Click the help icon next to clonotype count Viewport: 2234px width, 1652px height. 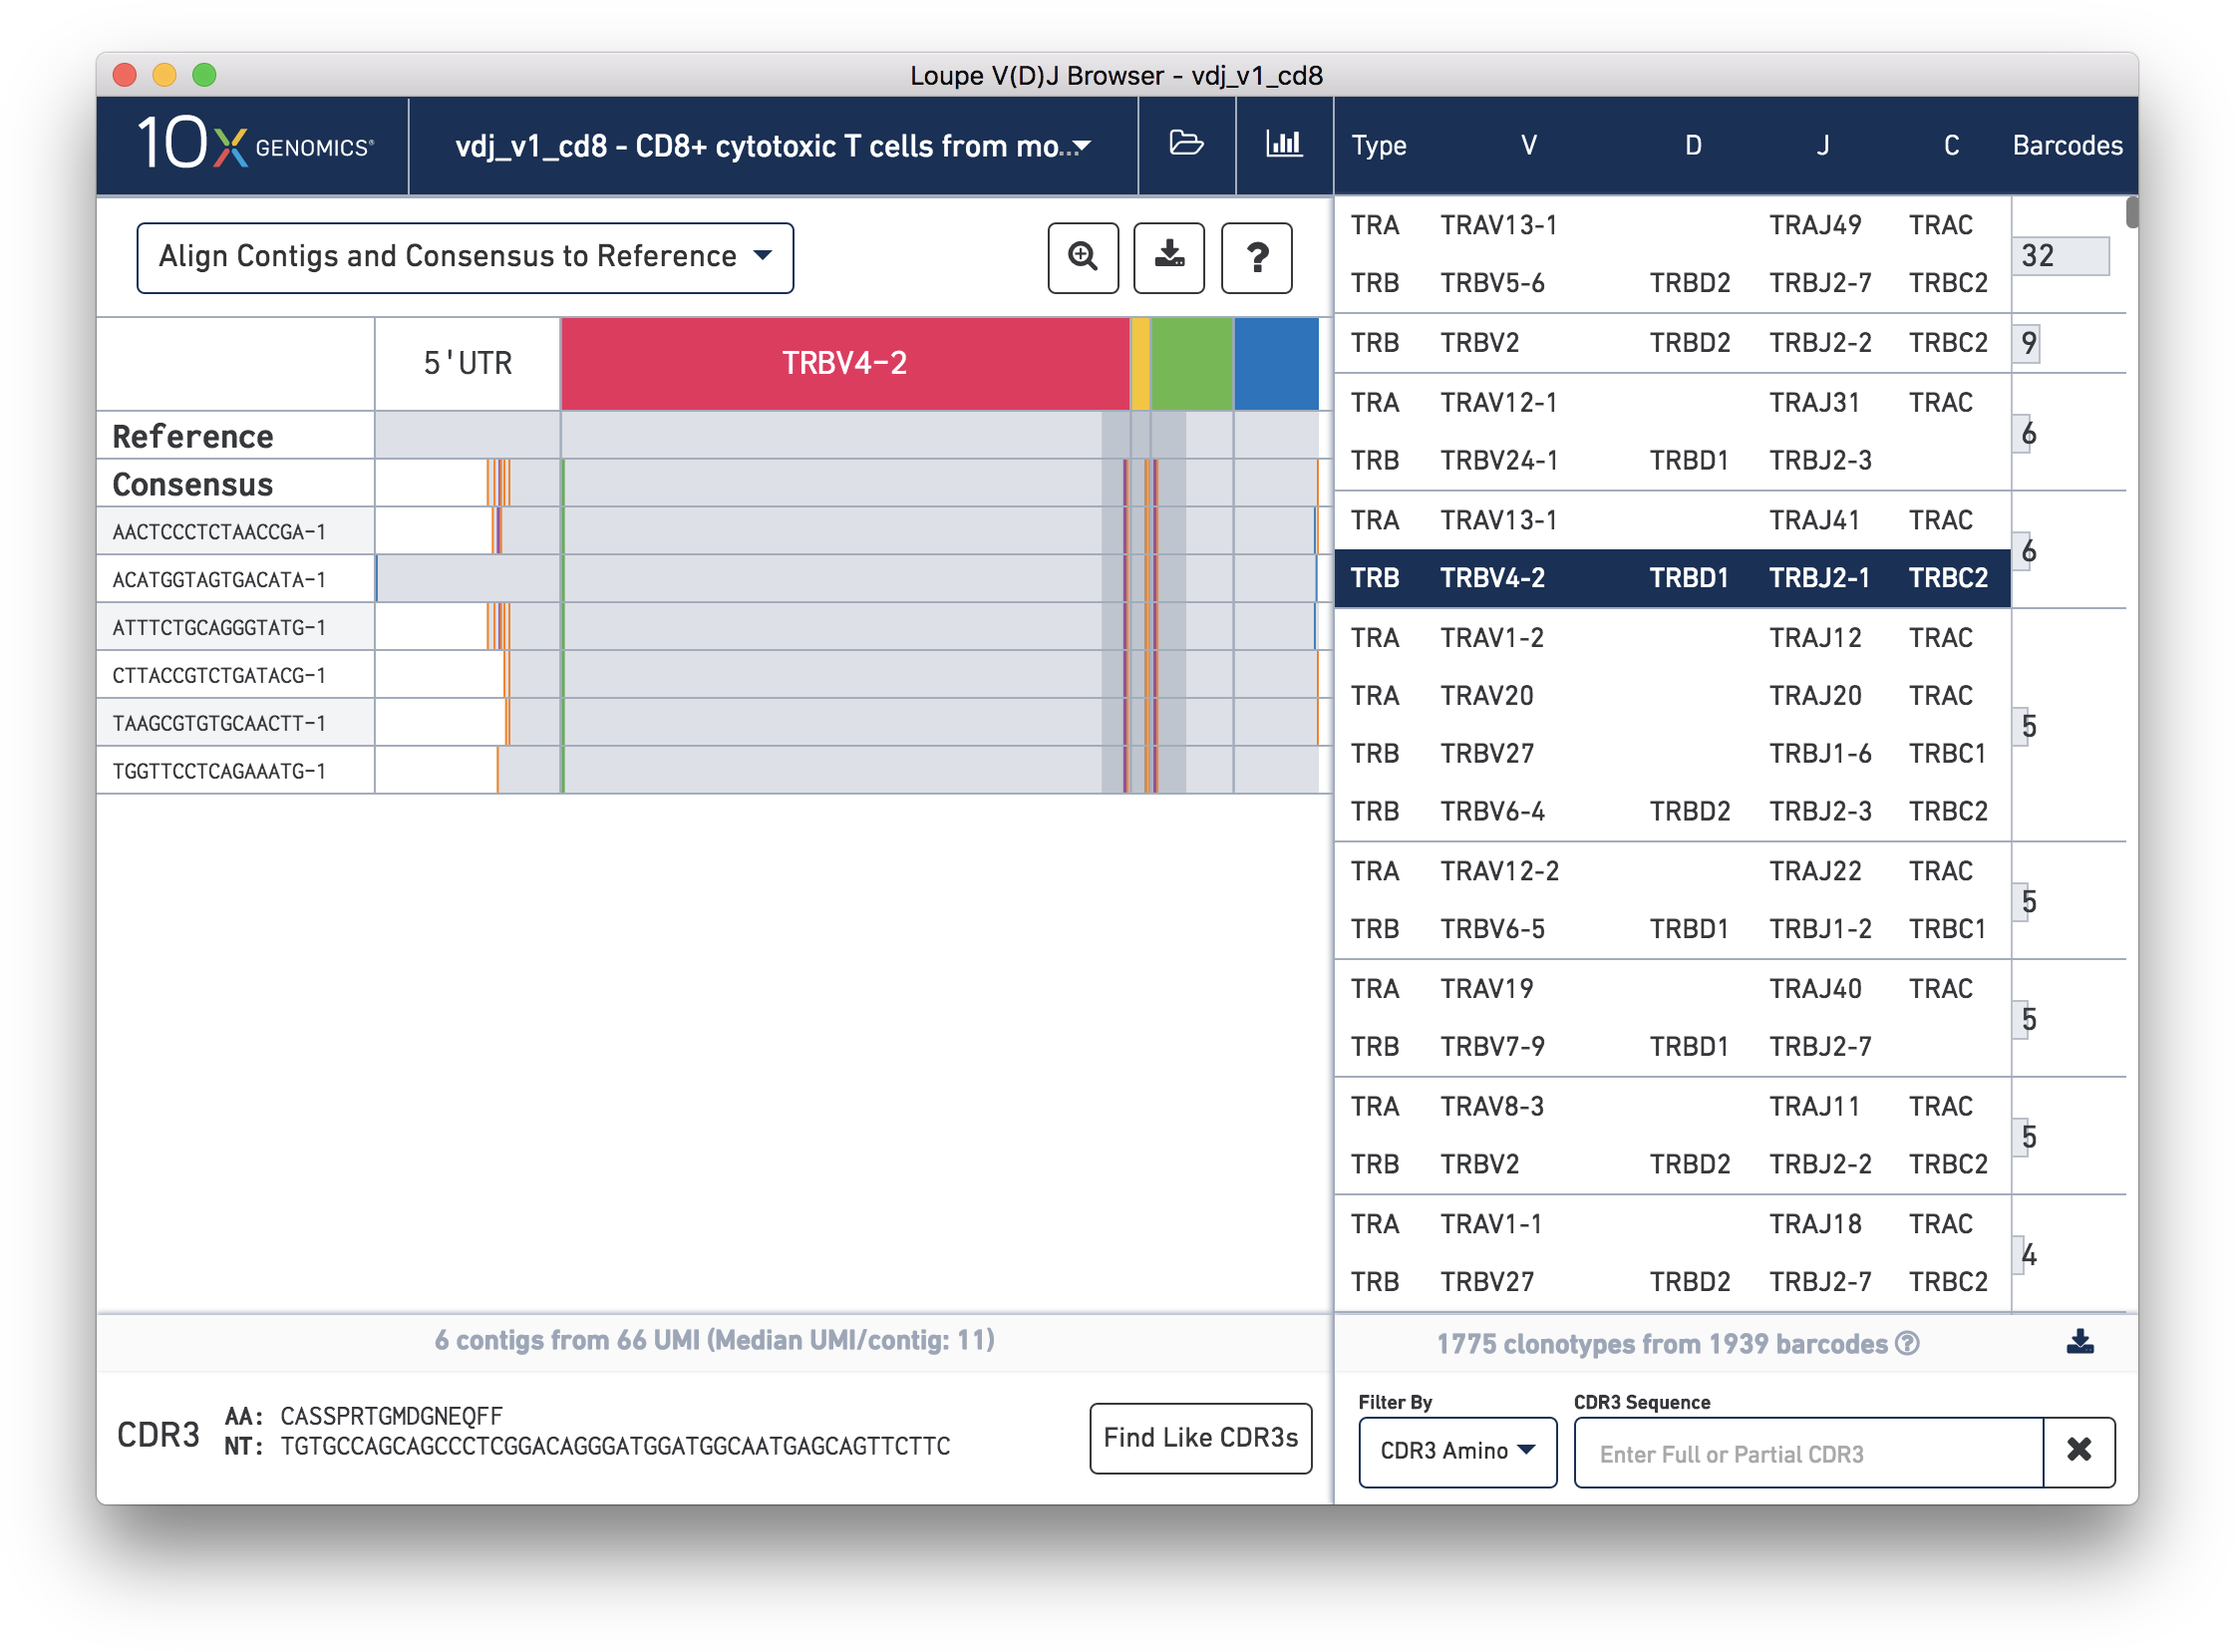1908,1345
